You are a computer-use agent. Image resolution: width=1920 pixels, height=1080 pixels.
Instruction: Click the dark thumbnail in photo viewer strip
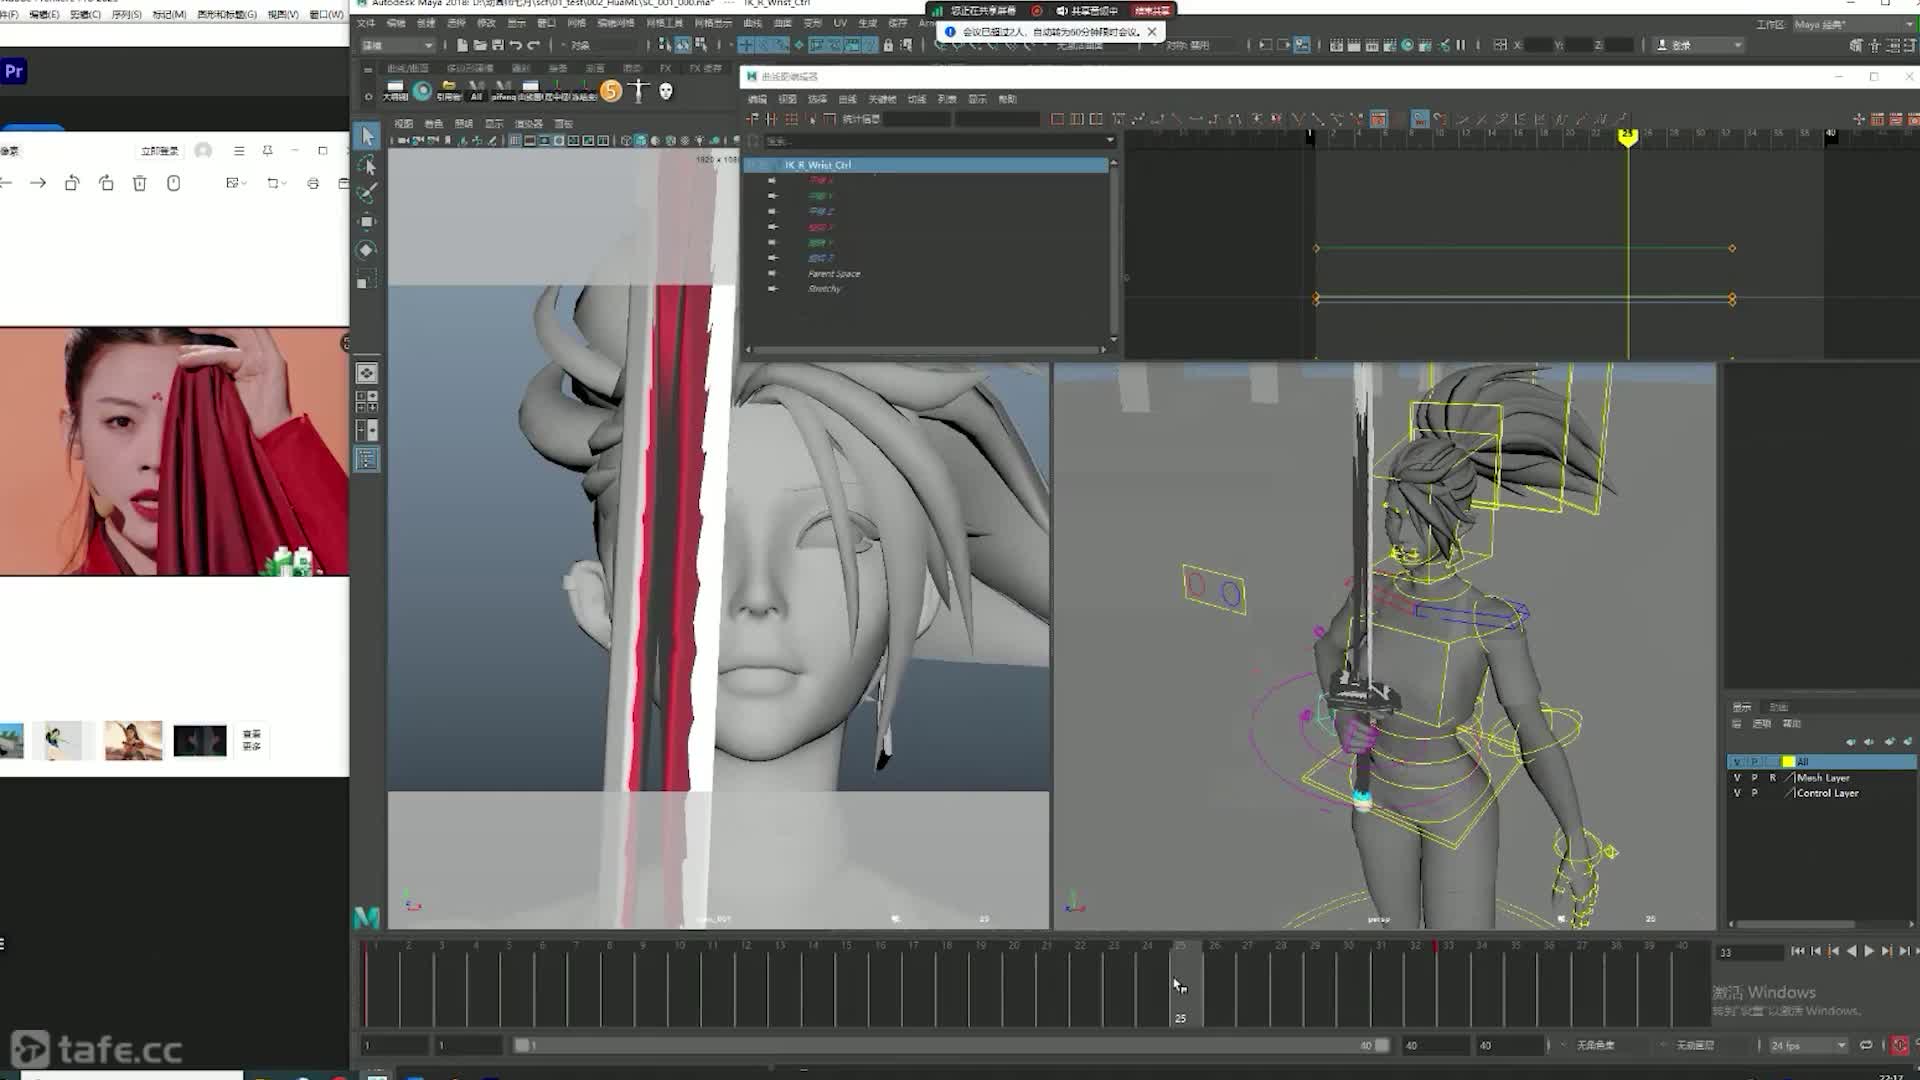[200, 741]
